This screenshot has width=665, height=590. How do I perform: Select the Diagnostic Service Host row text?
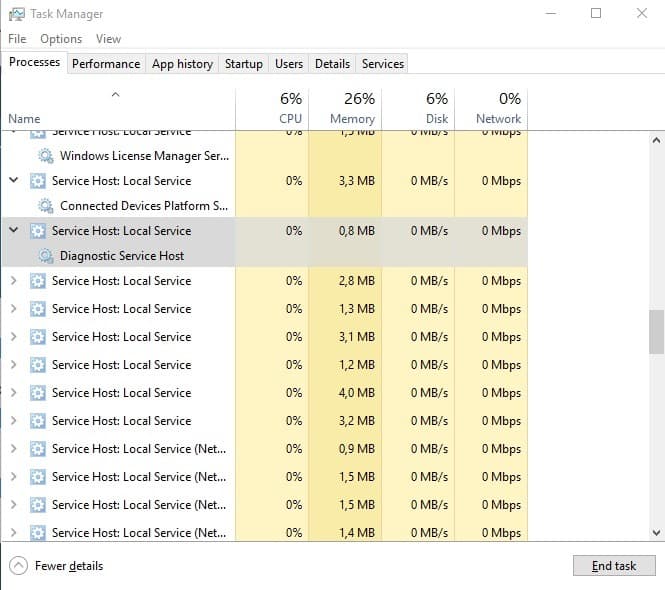point(122,256)
